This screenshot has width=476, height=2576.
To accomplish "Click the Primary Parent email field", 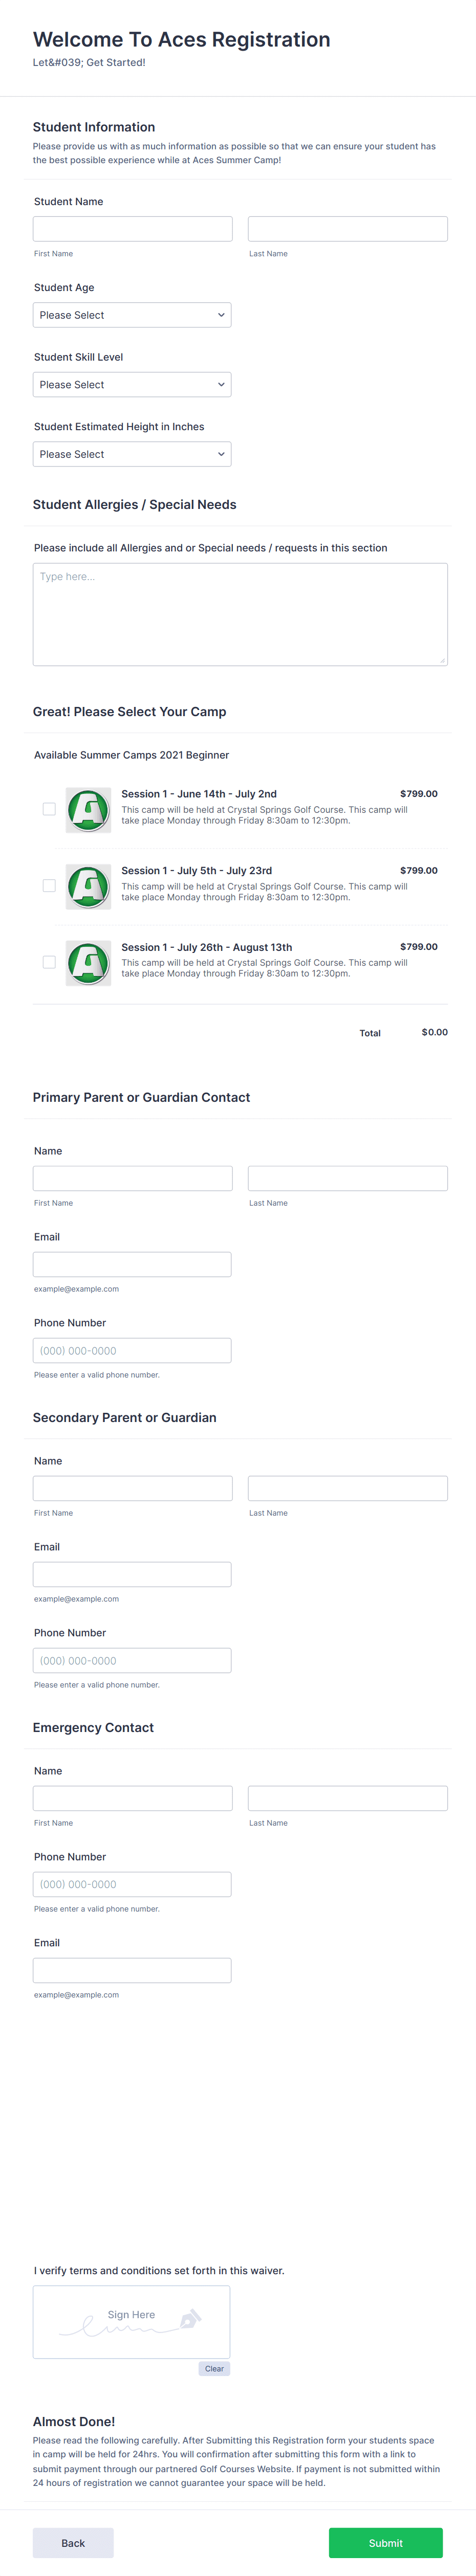I will point(131,1263).
